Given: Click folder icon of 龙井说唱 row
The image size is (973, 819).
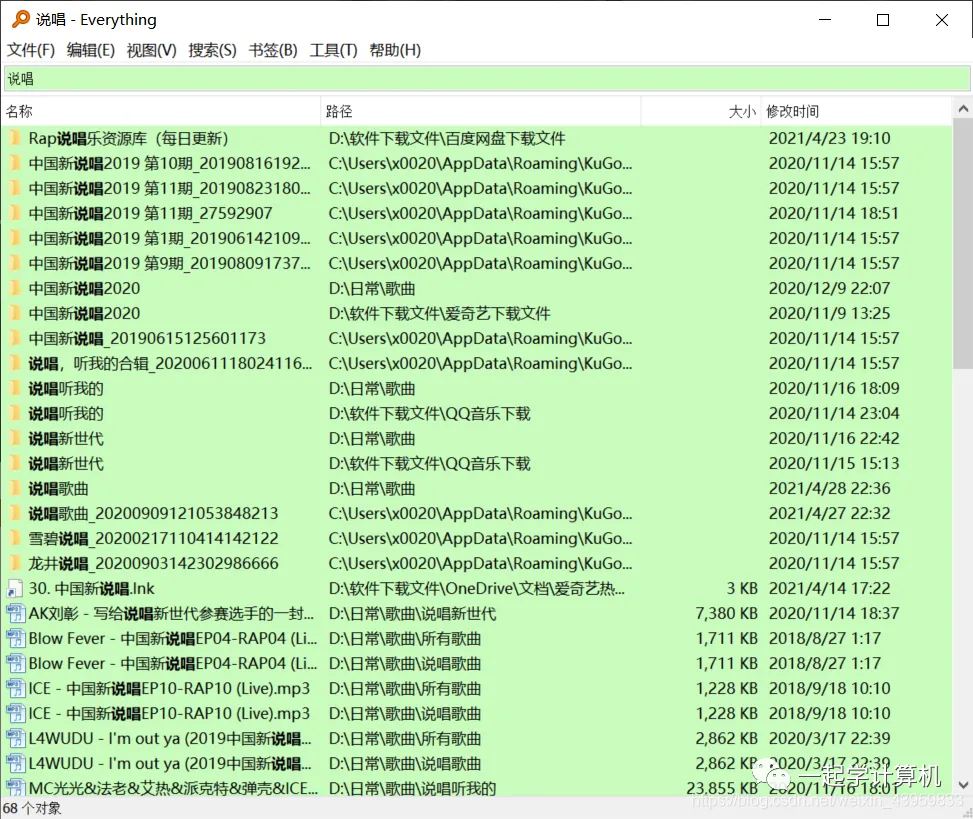Looking at the screenshot, I should pyautogui.click(x=15, y=563).
